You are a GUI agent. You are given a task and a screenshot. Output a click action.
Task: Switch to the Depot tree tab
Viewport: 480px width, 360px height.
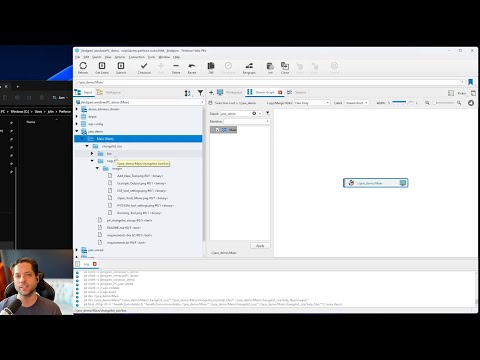point(84,92)
